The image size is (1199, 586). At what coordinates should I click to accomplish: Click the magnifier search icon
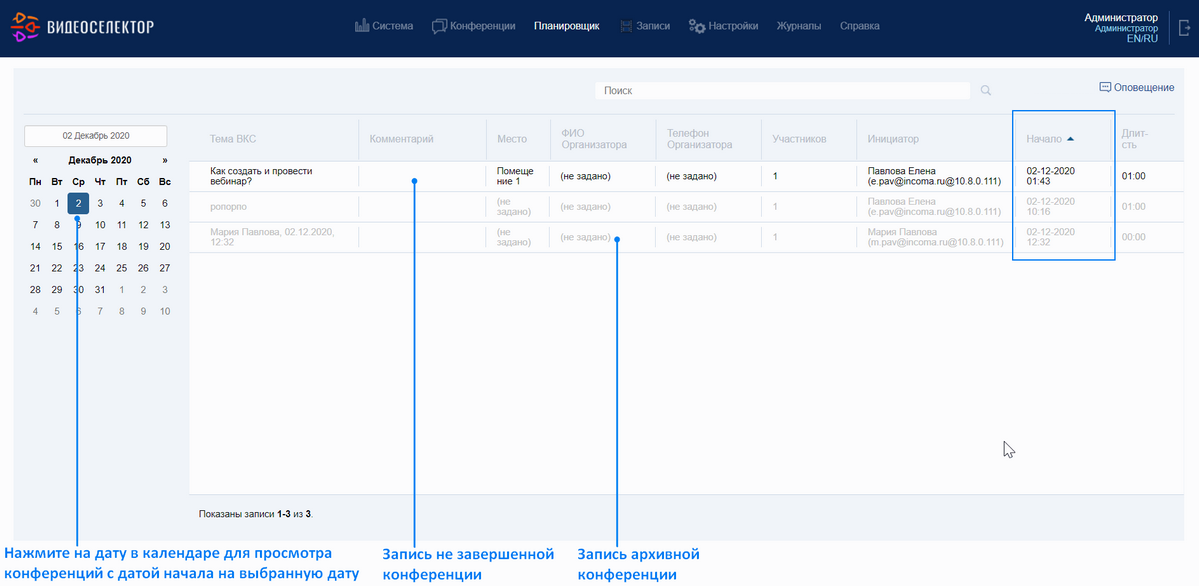[986, 90]
